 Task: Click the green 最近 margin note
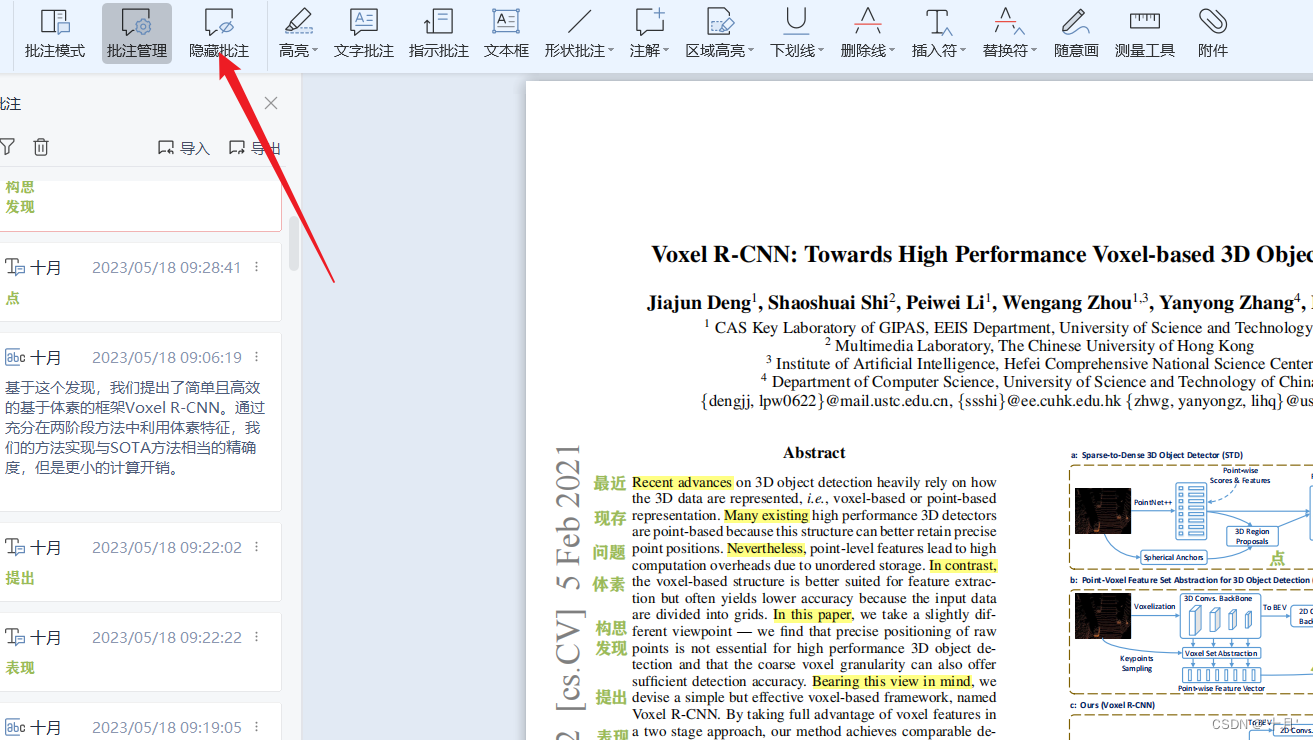pos(609,484)
